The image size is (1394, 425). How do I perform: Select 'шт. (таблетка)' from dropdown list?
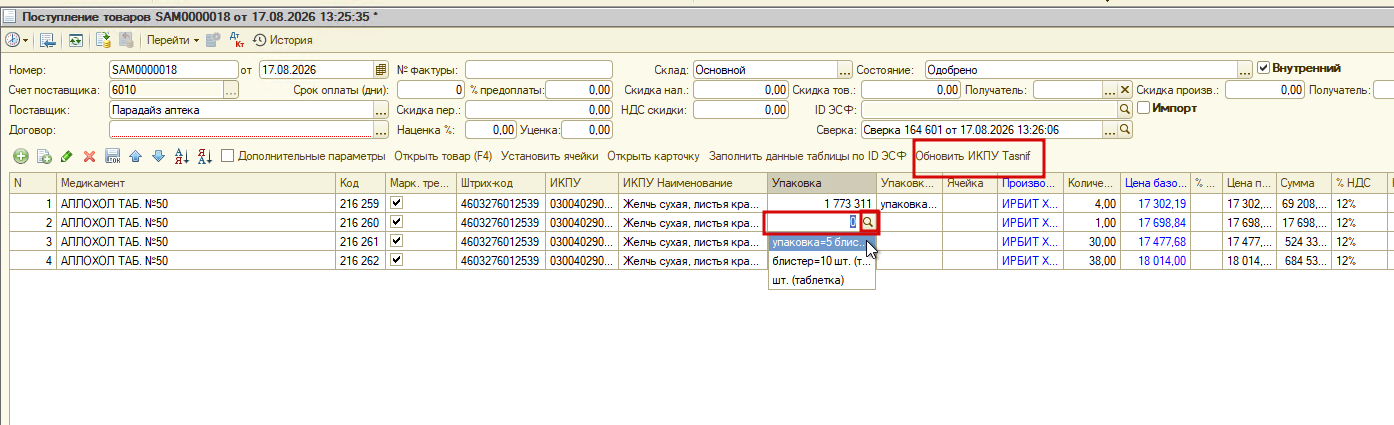tap(822, 281)
